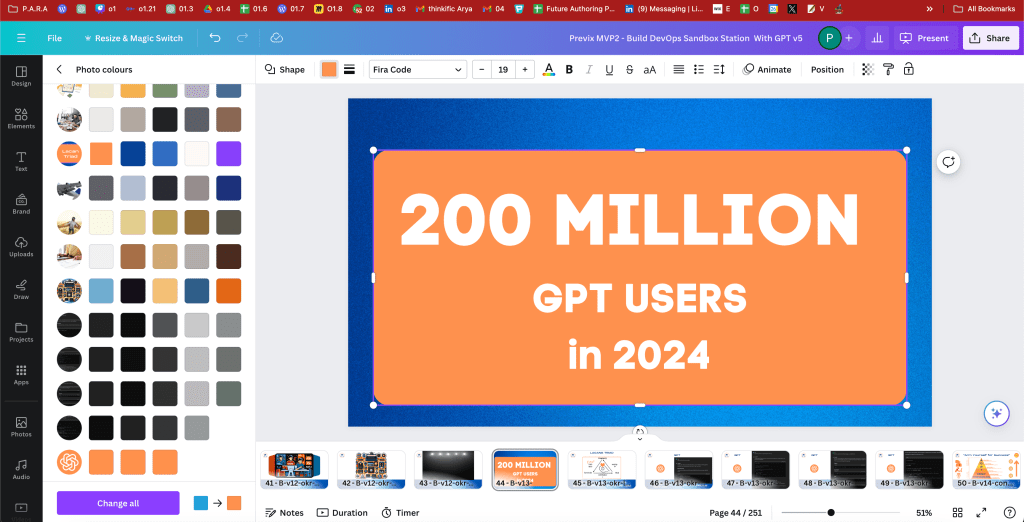Open the File menu
This screenshot has height=522, width=1024.
[x=54, y=38]
